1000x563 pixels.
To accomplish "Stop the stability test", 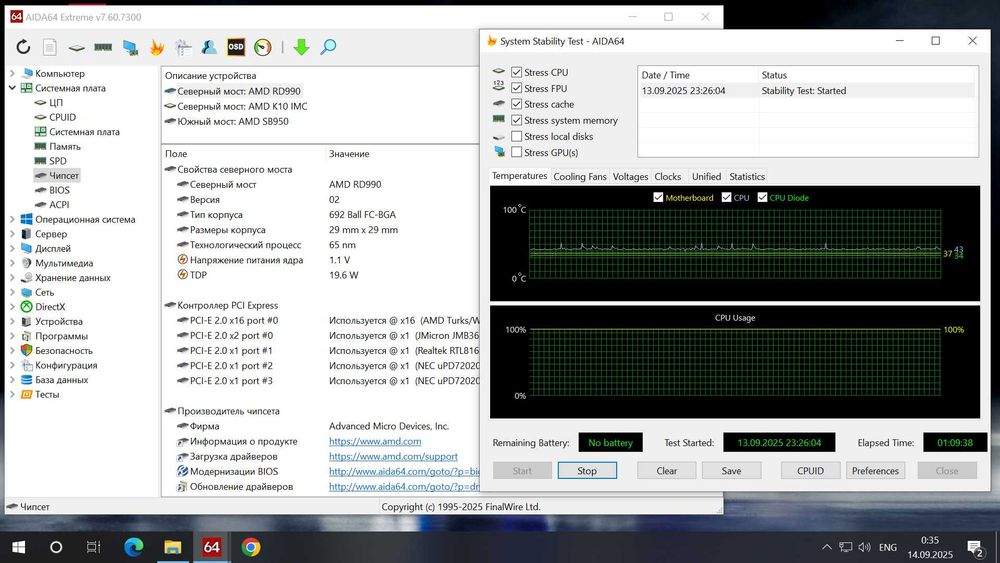I will (x=587, y=471).
